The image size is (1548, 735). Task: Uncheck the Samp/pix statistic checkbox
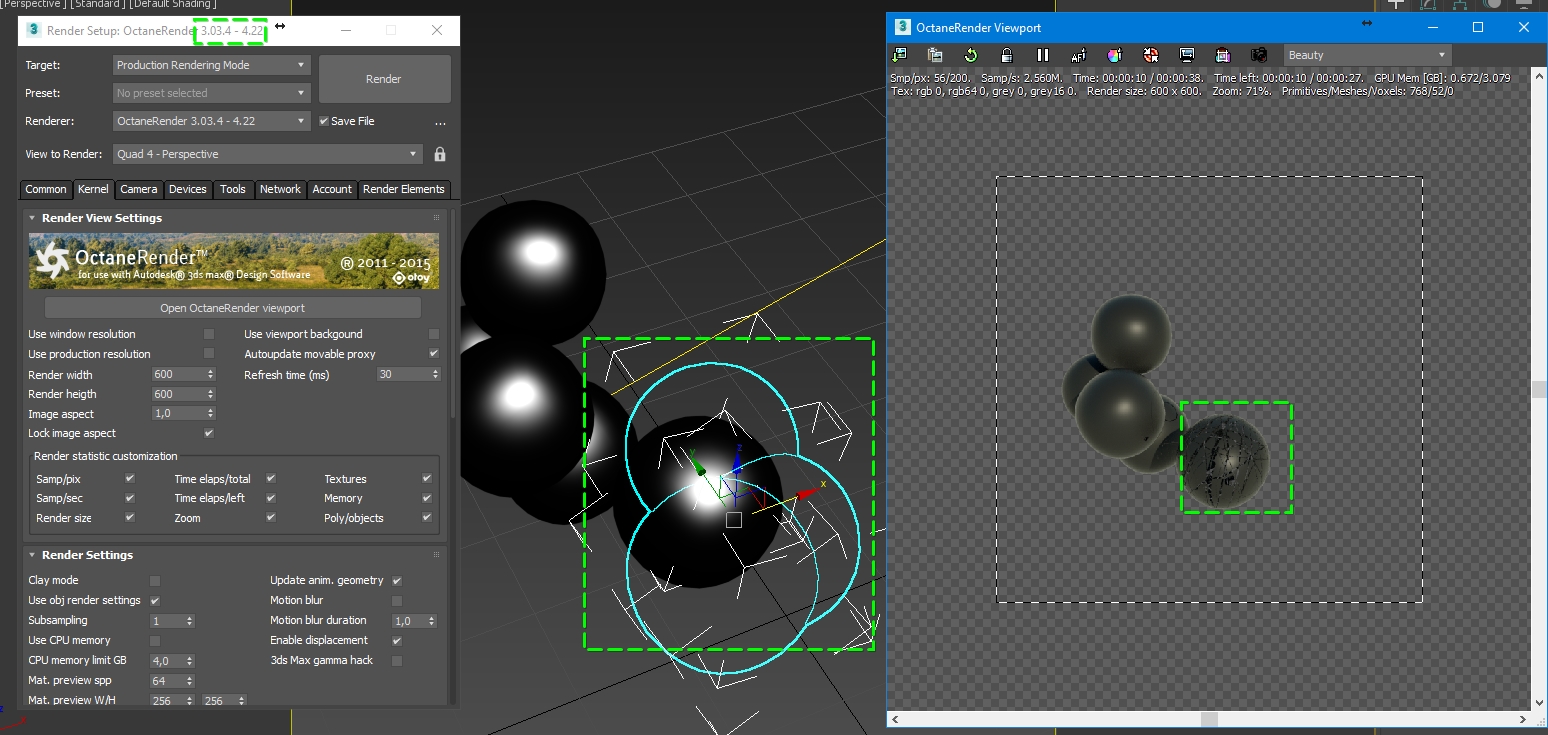coord(130,479)
